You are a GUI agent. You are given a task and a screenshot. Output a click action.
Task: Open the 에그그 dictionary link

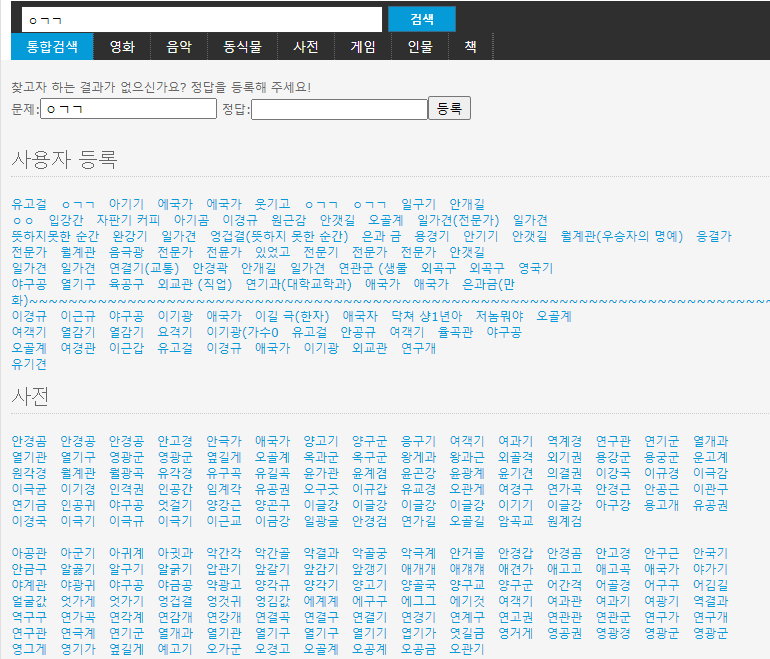[418, 601]
